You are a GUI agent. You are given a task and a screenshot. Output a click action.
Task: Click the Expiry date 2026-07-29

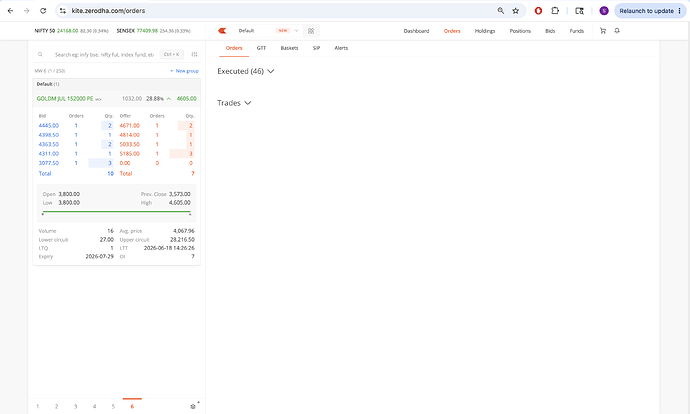[x=99, y=256]
